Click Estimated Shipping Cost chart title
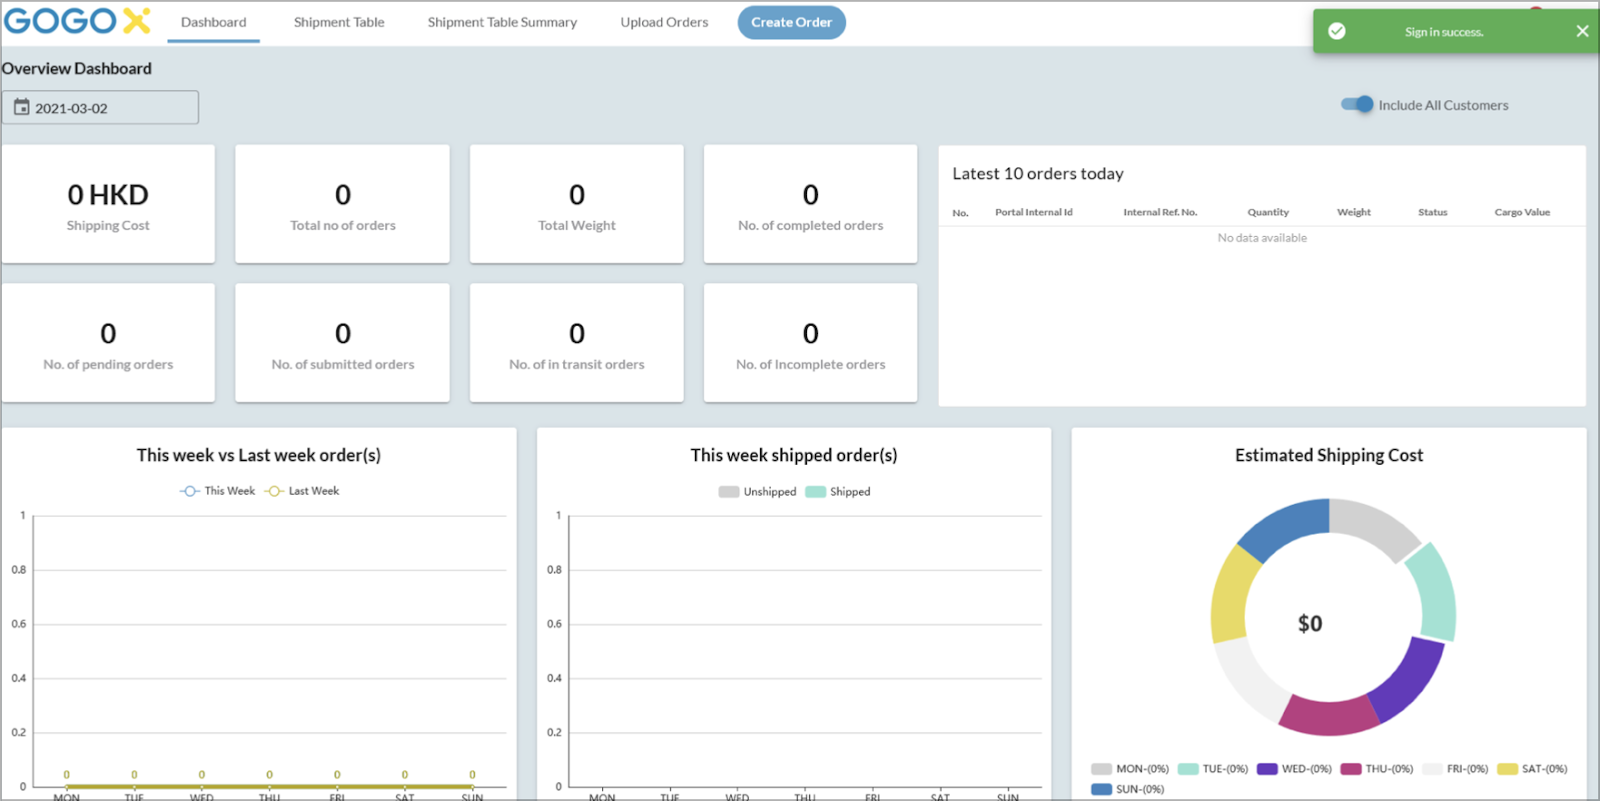Image resolution: width=1600 pixels, height=801 pixels. [1329, 455]
